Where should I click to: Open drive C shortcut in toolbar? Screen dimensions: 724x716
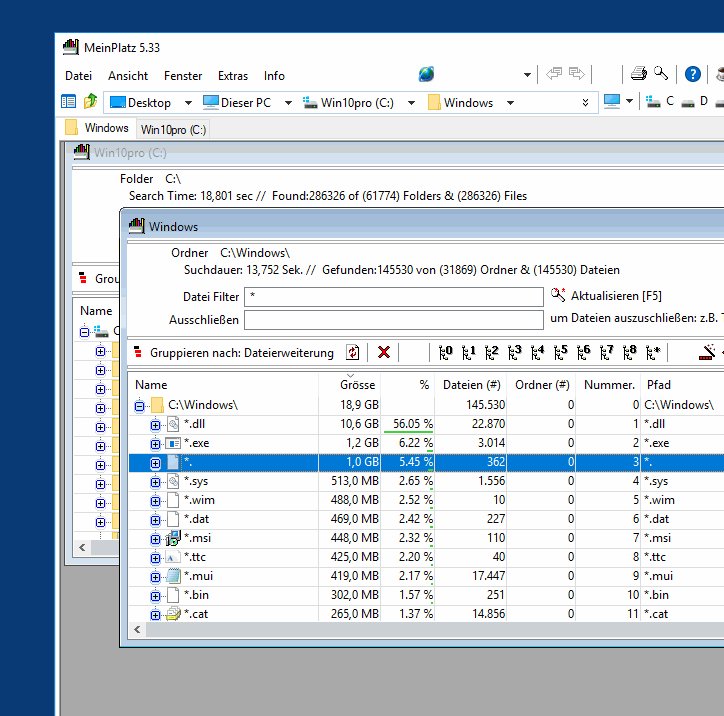[x=660, y=101]
